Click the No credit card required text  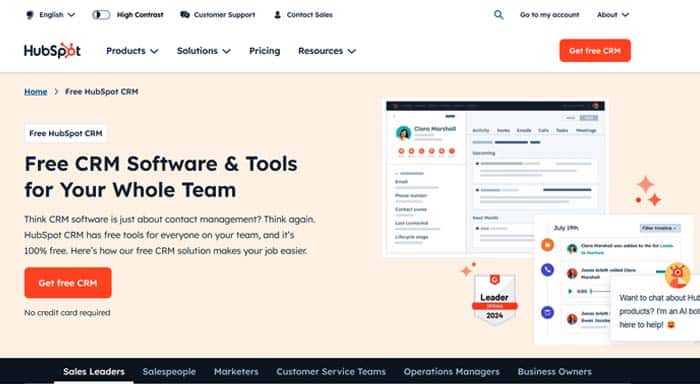[67, 313]
